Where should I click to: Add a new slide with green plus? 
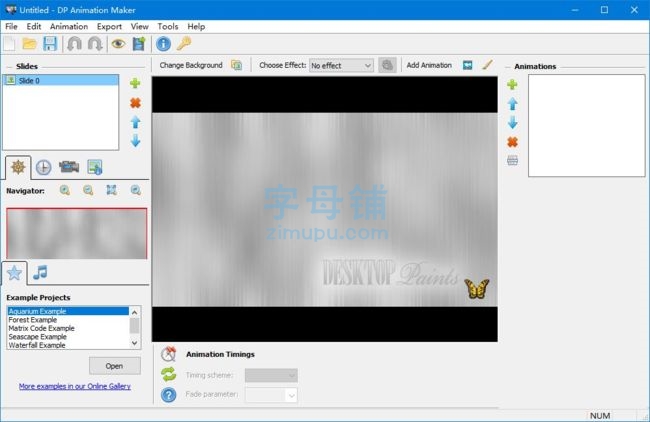135,83
